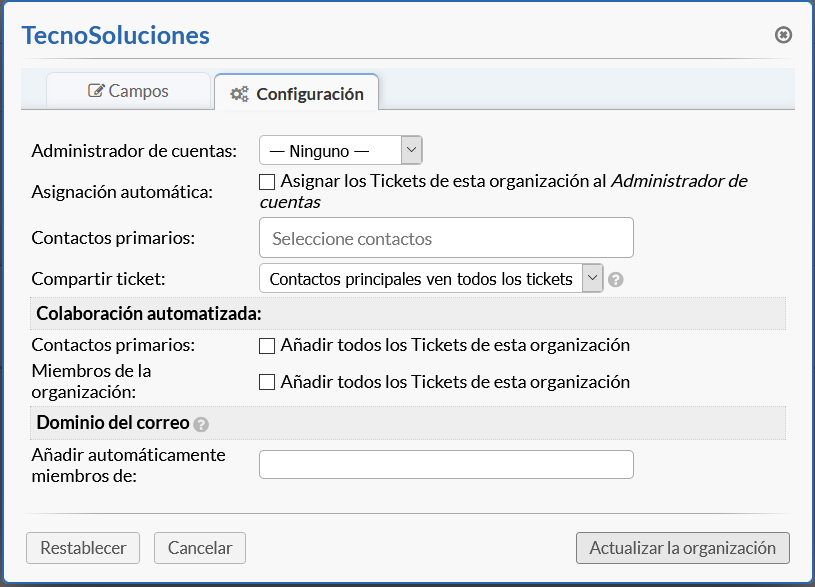The image size is (815, 587).
Task: Click help icon beside Dominio del correo
Action: point(201,424)
